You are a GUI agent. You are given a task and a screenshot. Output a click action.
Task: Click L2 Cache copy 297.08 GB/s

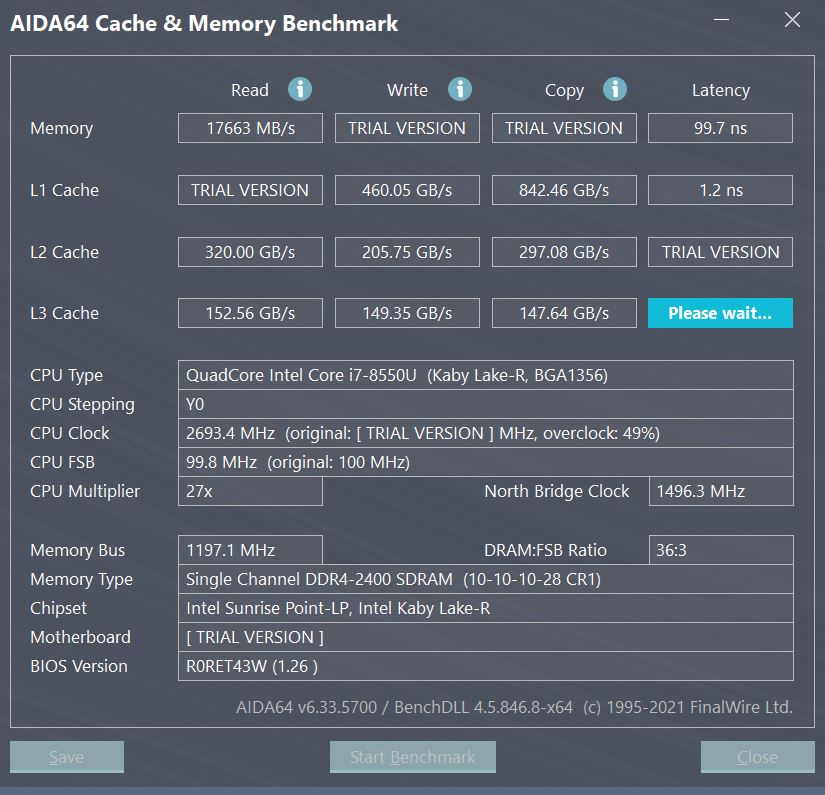coord(564,252)
